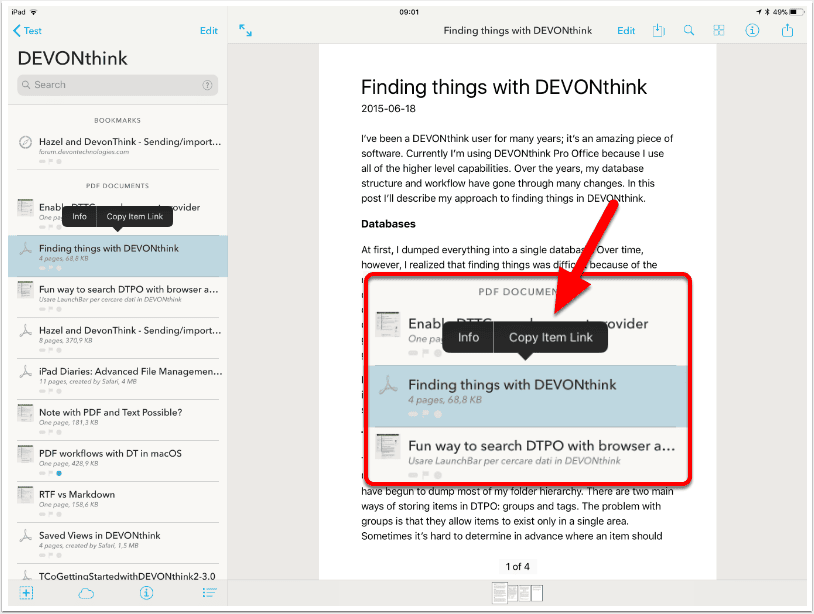Open Hazel and DevonThink 8 pages PDF
The image size is (814, 614).
pyautogui.click(x=118, y=338)
